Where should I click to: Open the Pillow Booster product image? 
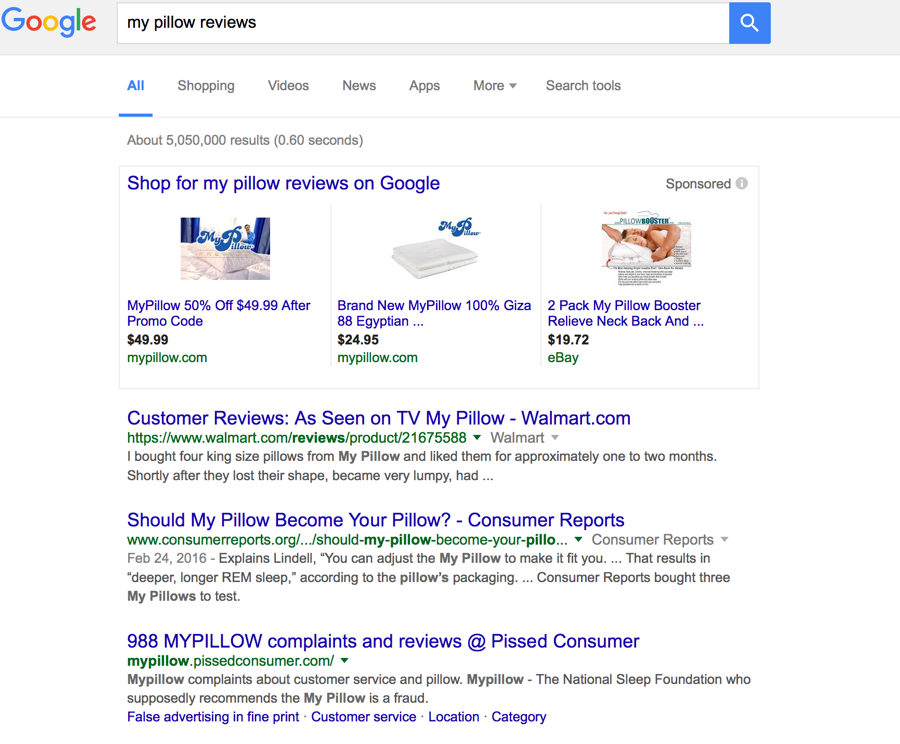pyautogui.click(x=646, y=248)
